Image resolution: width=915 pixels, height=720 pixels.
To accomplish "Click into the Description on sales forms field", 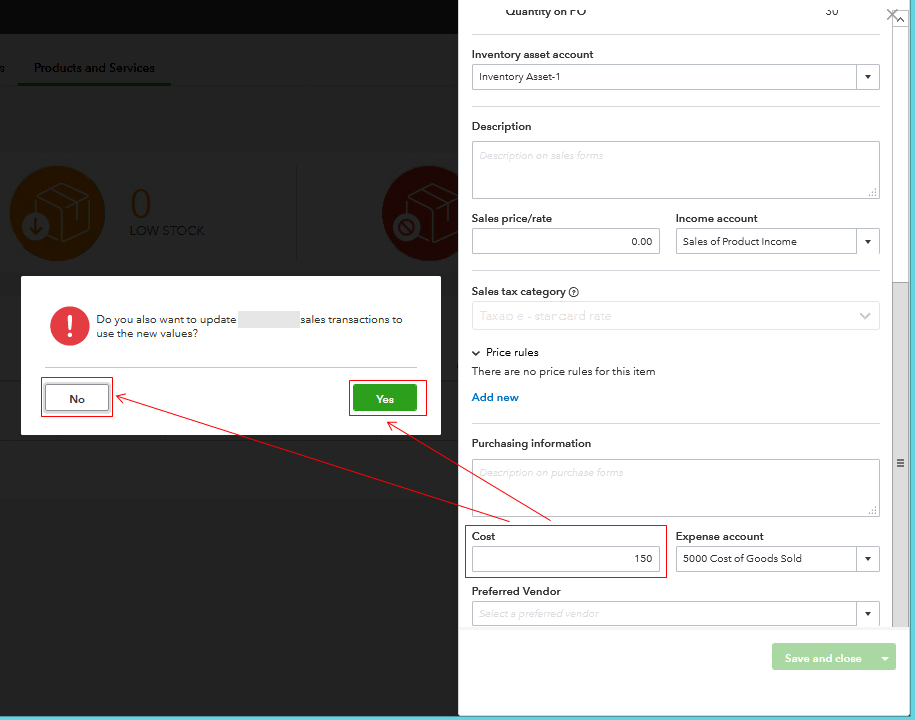I will point(675,170).
